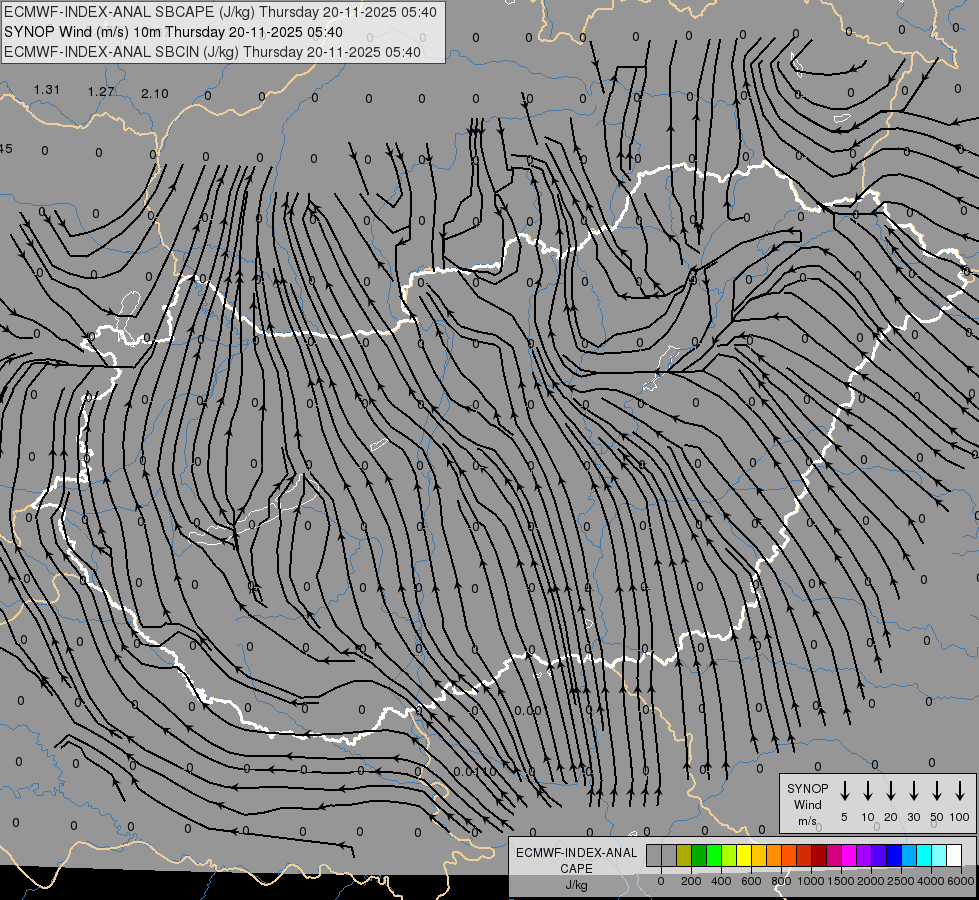Click the CAPE label in color legend
979x900 pixels.
[x=576, y=868]
